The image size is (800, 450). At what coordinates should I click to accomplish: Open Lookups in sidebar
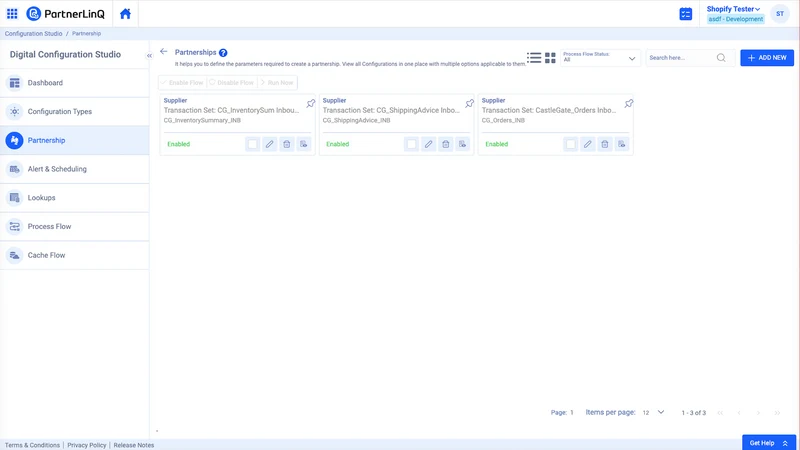(x=74, y=197)
